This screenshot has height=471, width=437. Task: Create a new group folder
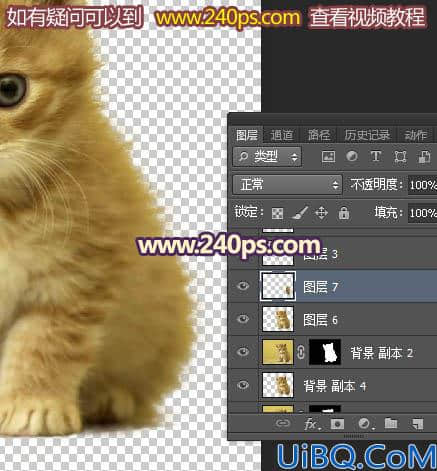click(x=391, y=423)
